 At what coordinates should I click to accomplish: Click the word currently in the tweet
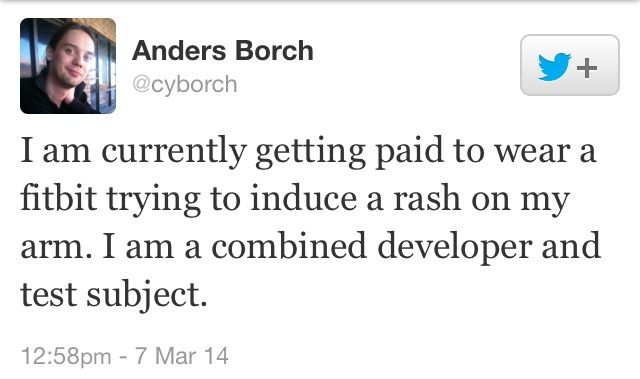173,153
